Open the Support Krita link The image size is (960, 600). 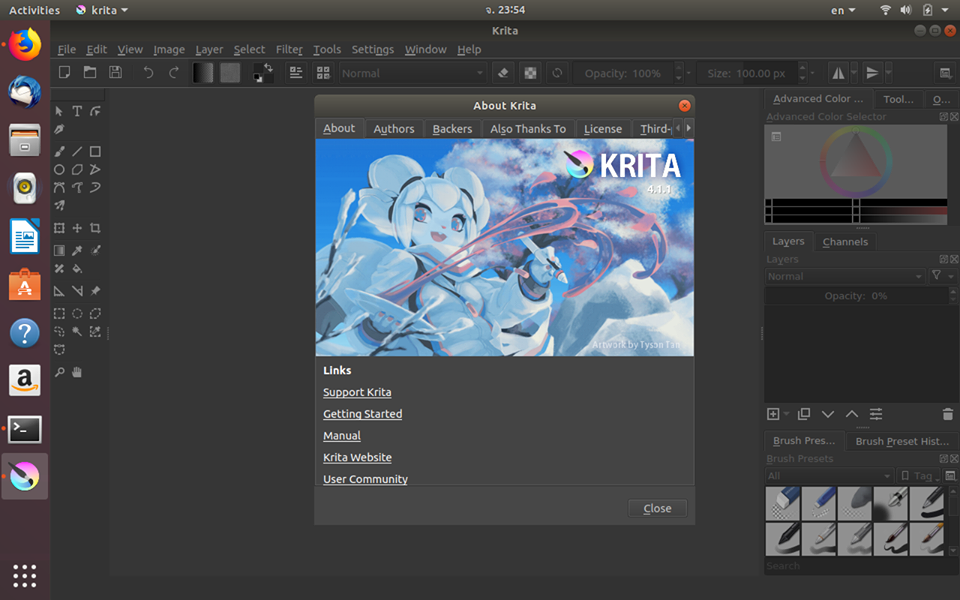coord(357,392)
